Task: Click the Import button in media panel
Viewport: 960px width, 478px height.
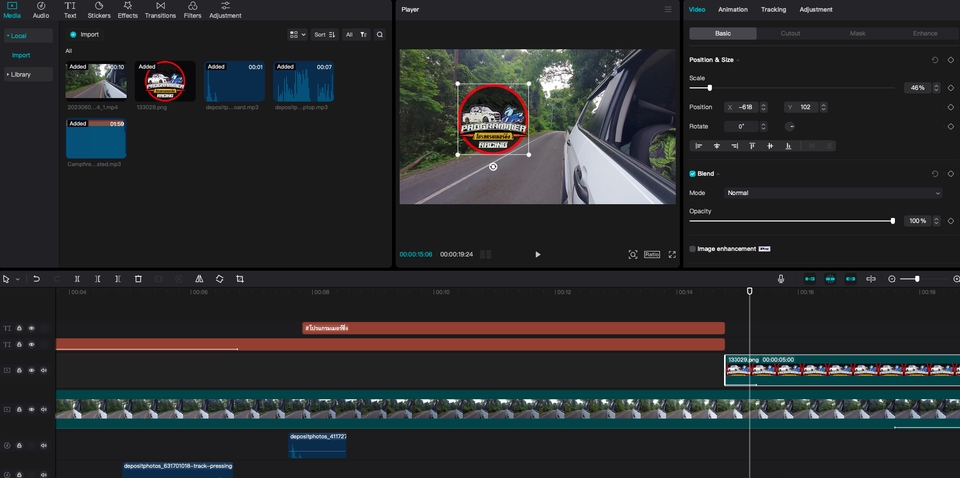Action: point(84,35)
